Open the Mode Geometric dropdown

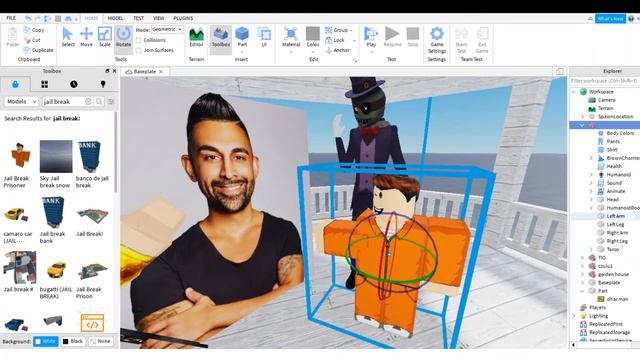167,29
